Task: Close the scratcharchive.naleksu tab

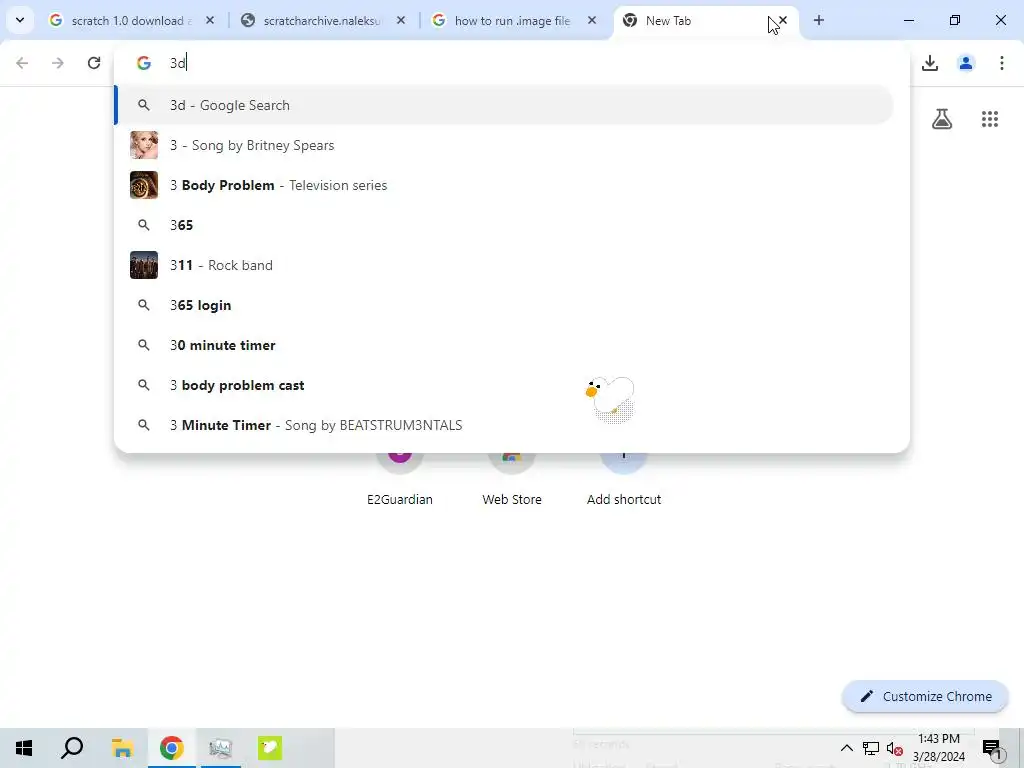Action: (401, 20)
